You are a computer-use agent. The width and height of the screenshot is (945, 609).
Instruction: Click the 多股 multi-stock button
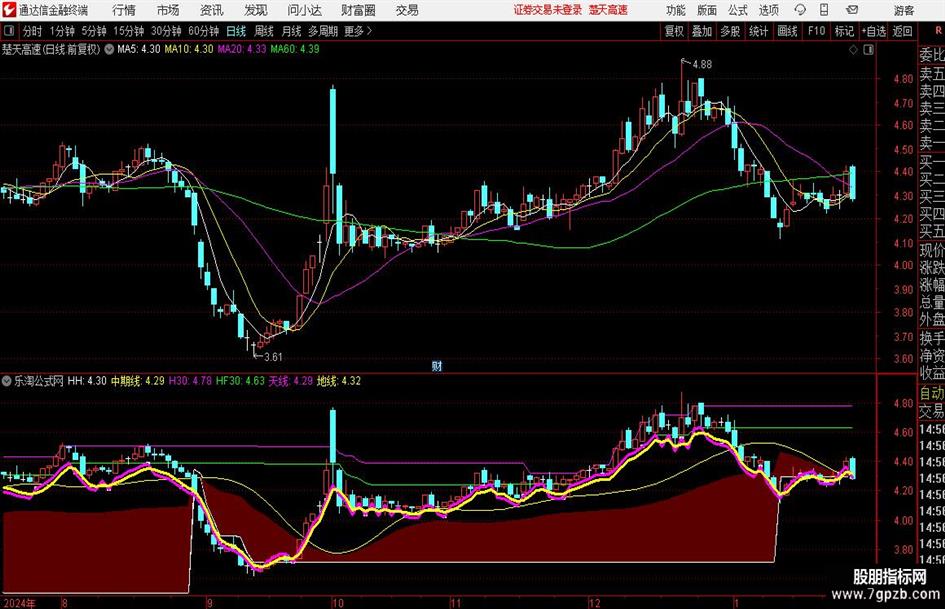coord(730,31)
